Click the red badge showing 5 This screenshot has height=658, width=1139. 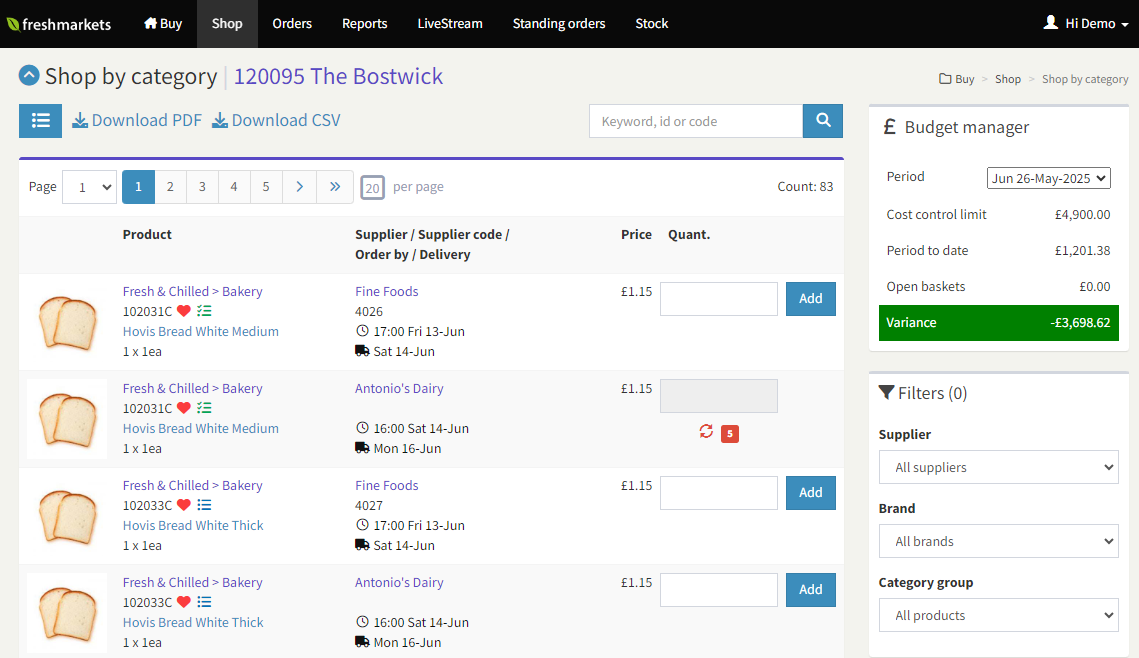pyautogui.click(x=730, y=434)
